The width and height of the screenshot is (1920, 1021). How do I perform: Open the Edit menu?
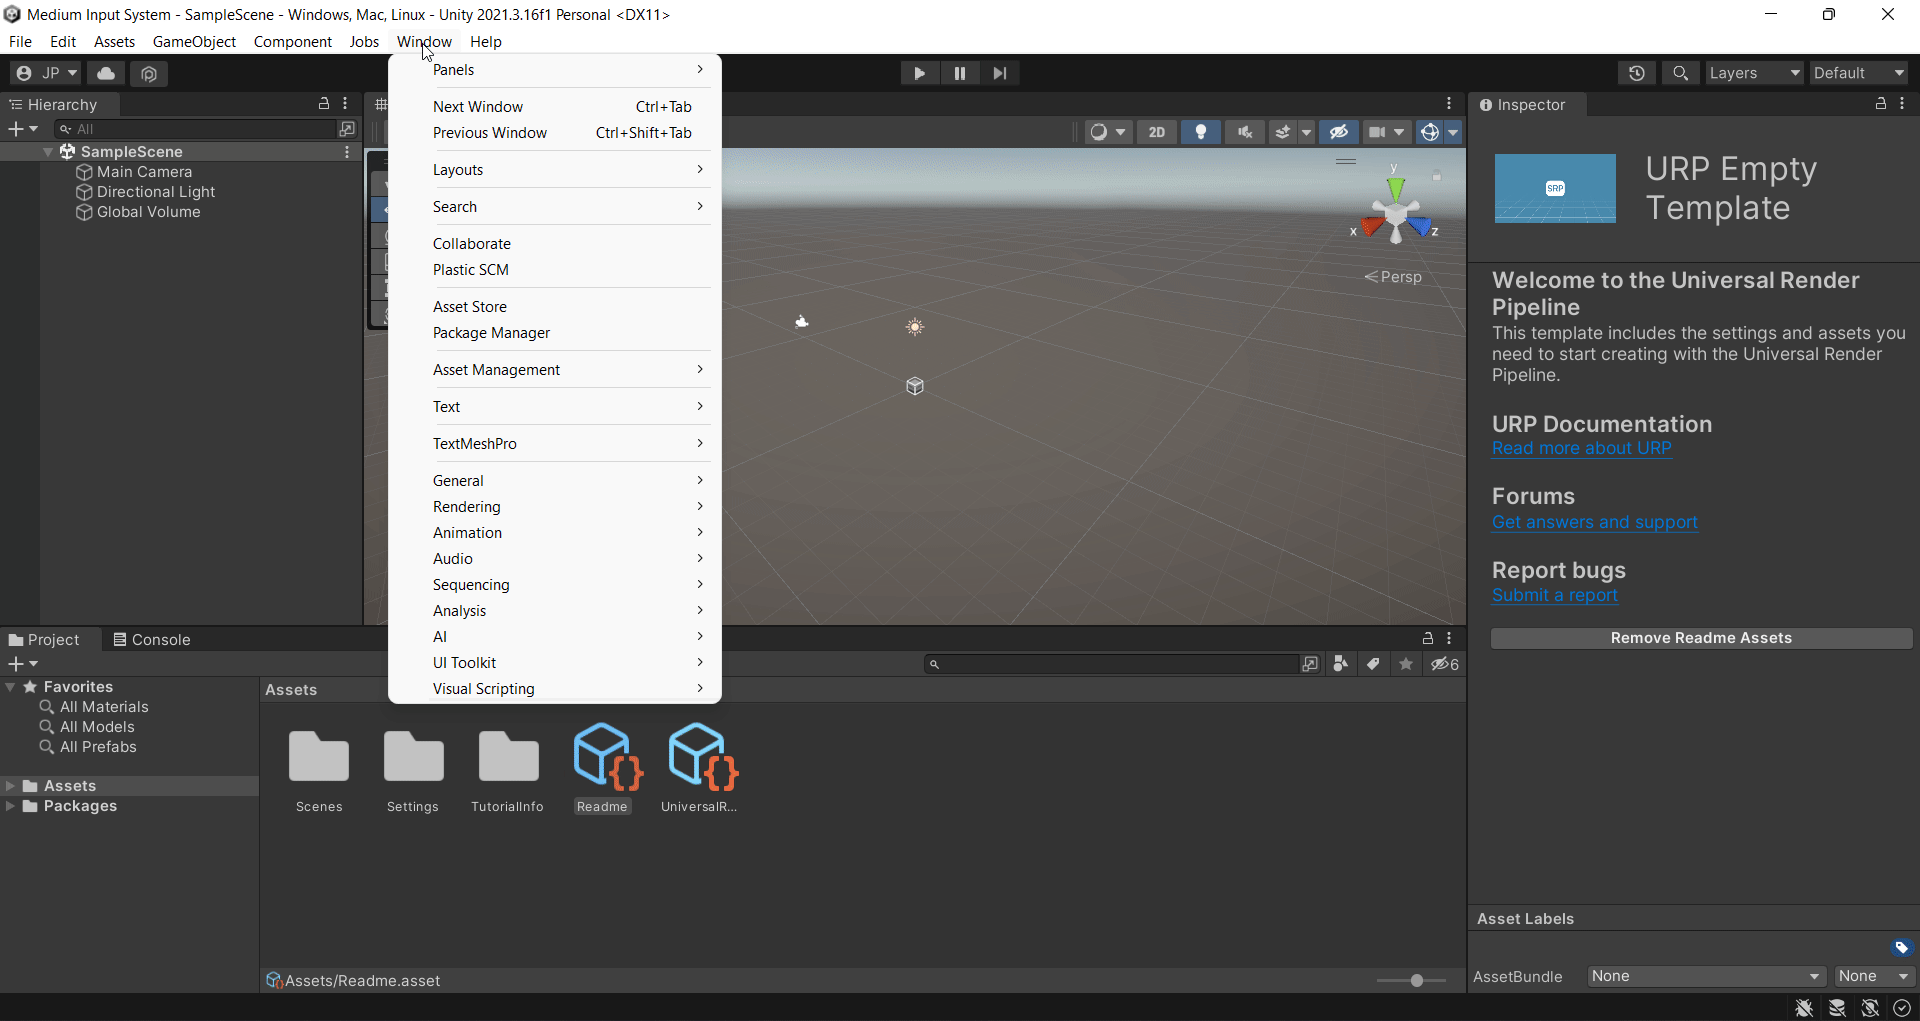point(63,42)
